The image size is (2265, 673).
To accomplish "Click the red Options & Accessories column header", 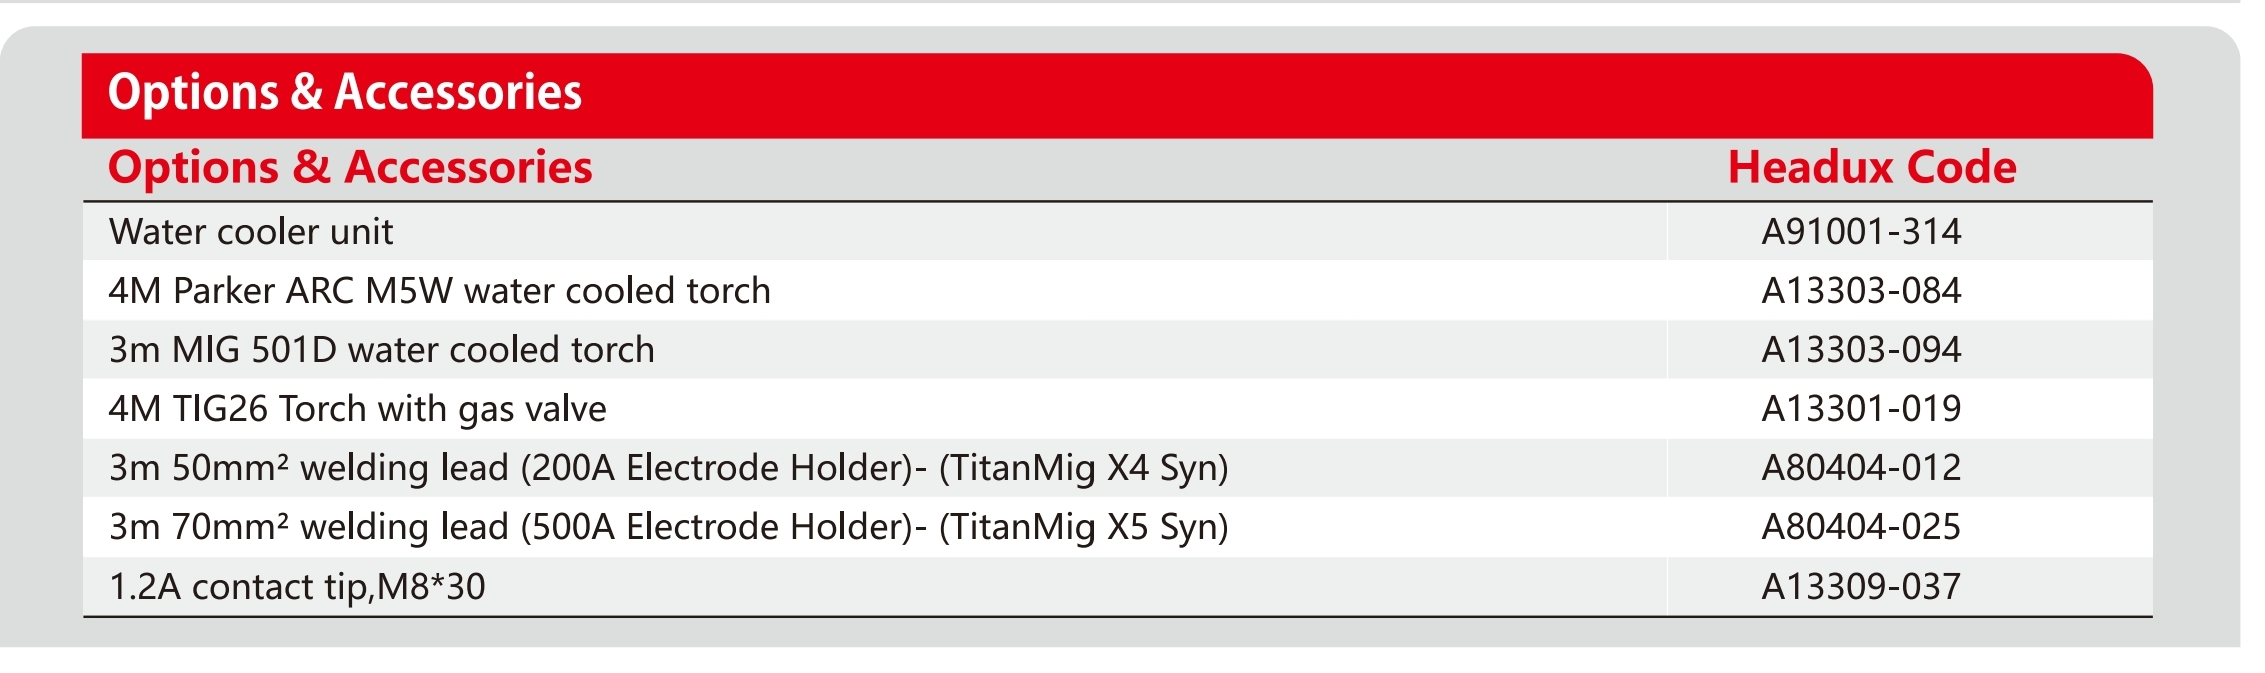I will pos(350,167).
